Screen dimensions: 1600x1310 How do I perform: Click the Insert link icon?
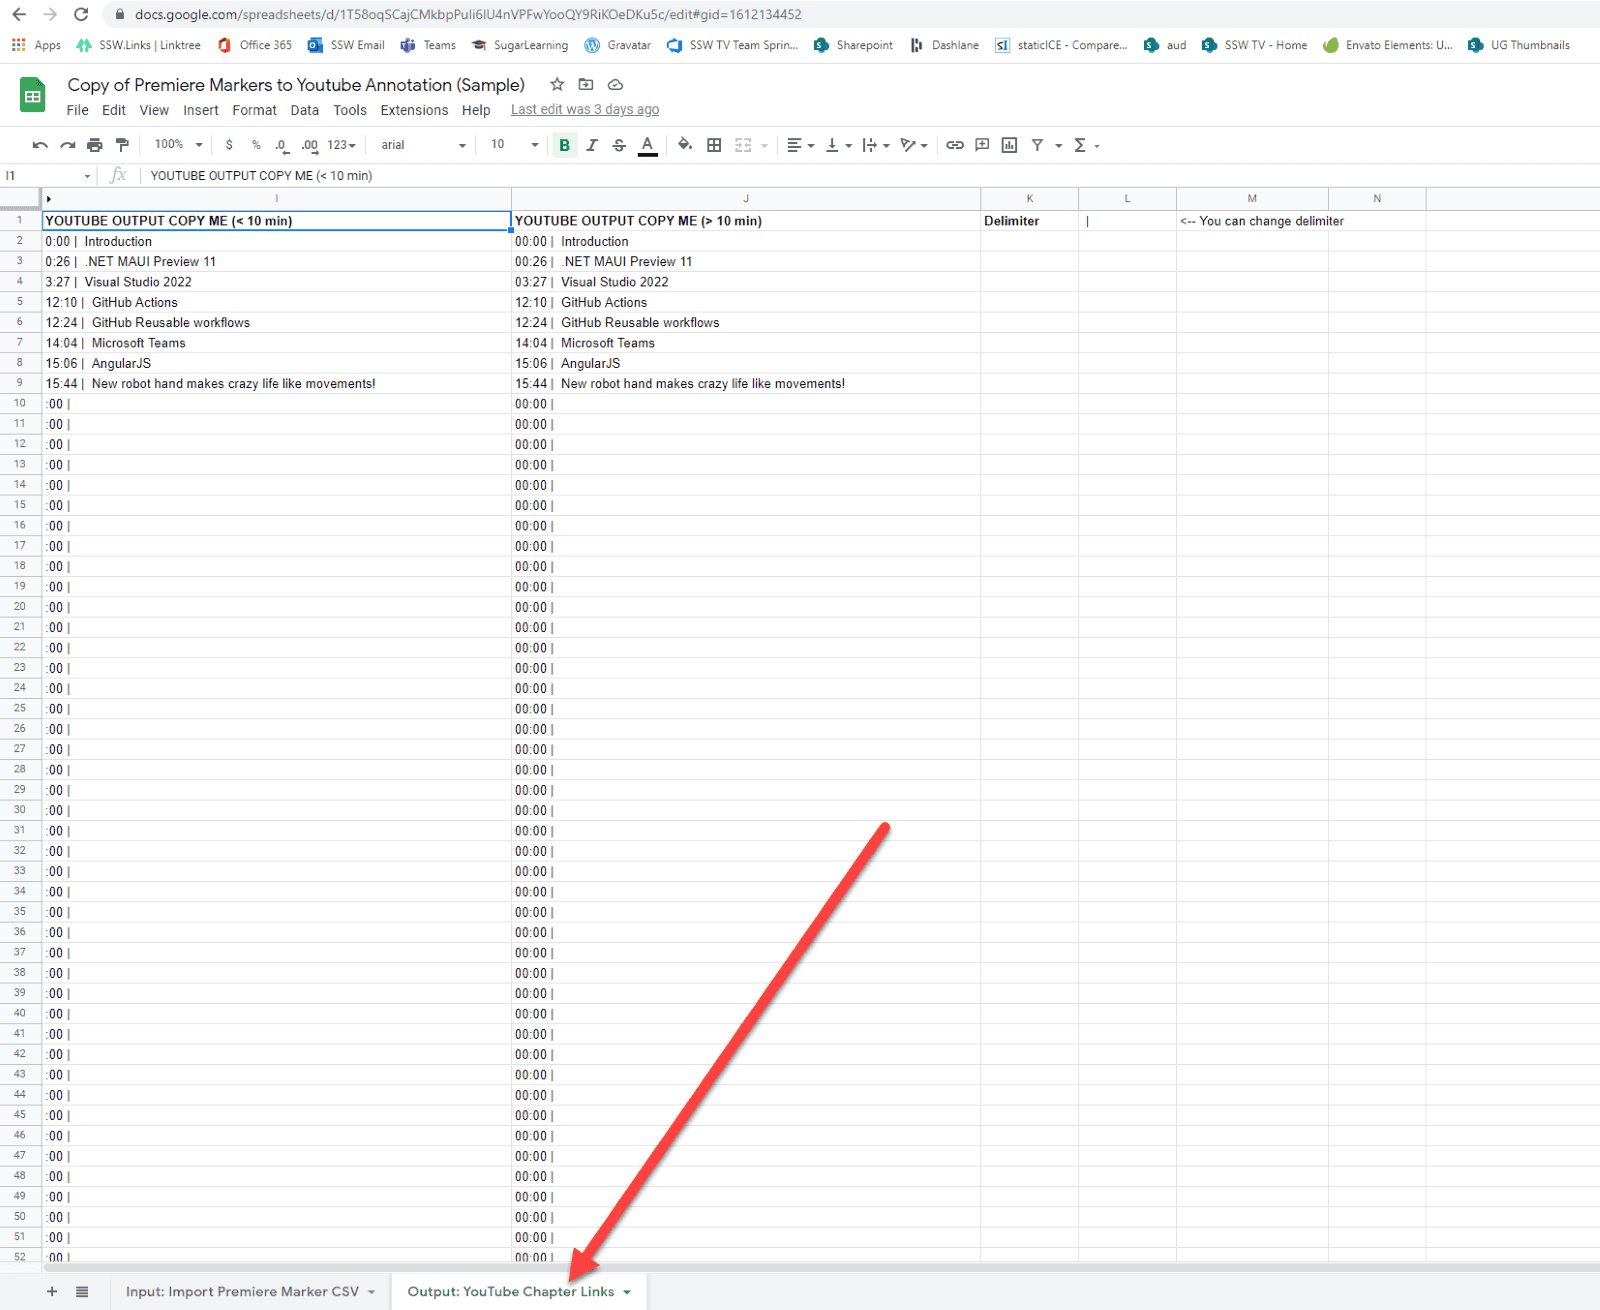click(955, 145)
